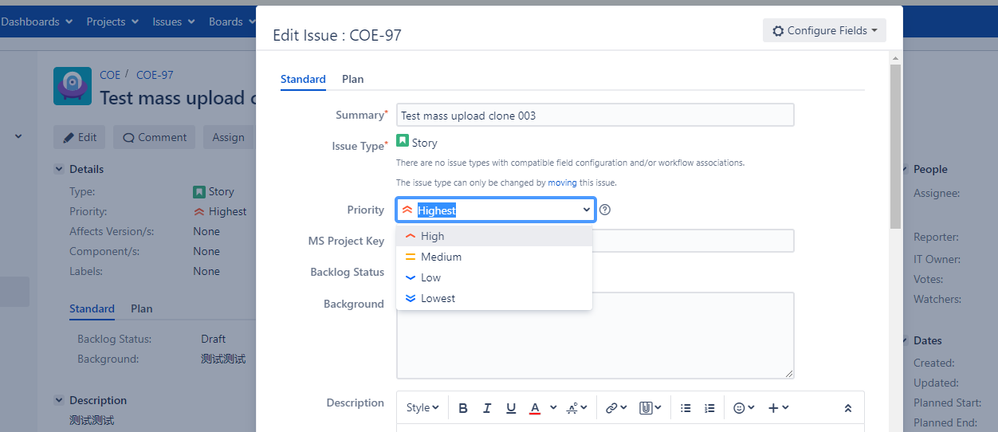The image size is (998, 432).
Task: Open the attachment dropdown
Action: click(x=650, y=408)
